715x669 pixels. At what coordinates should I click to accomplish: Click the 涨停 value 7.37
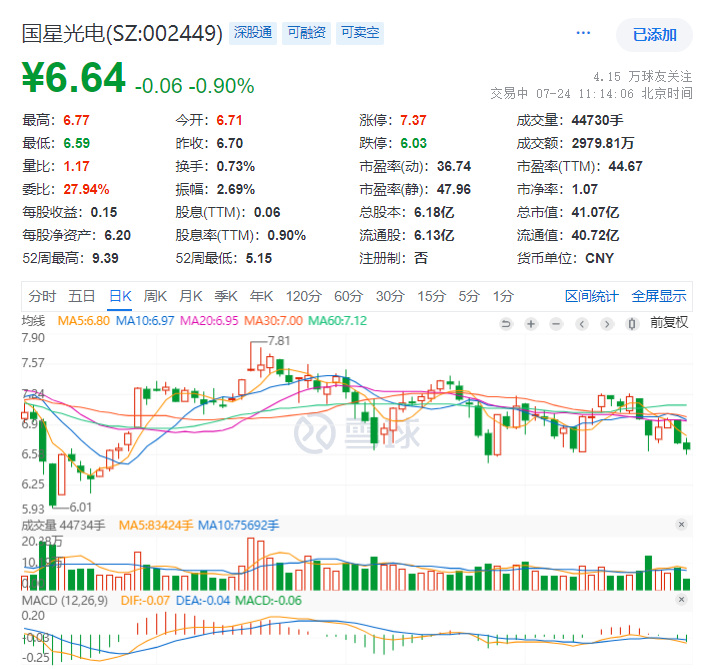pyautogui.click(x=413, y=120)
